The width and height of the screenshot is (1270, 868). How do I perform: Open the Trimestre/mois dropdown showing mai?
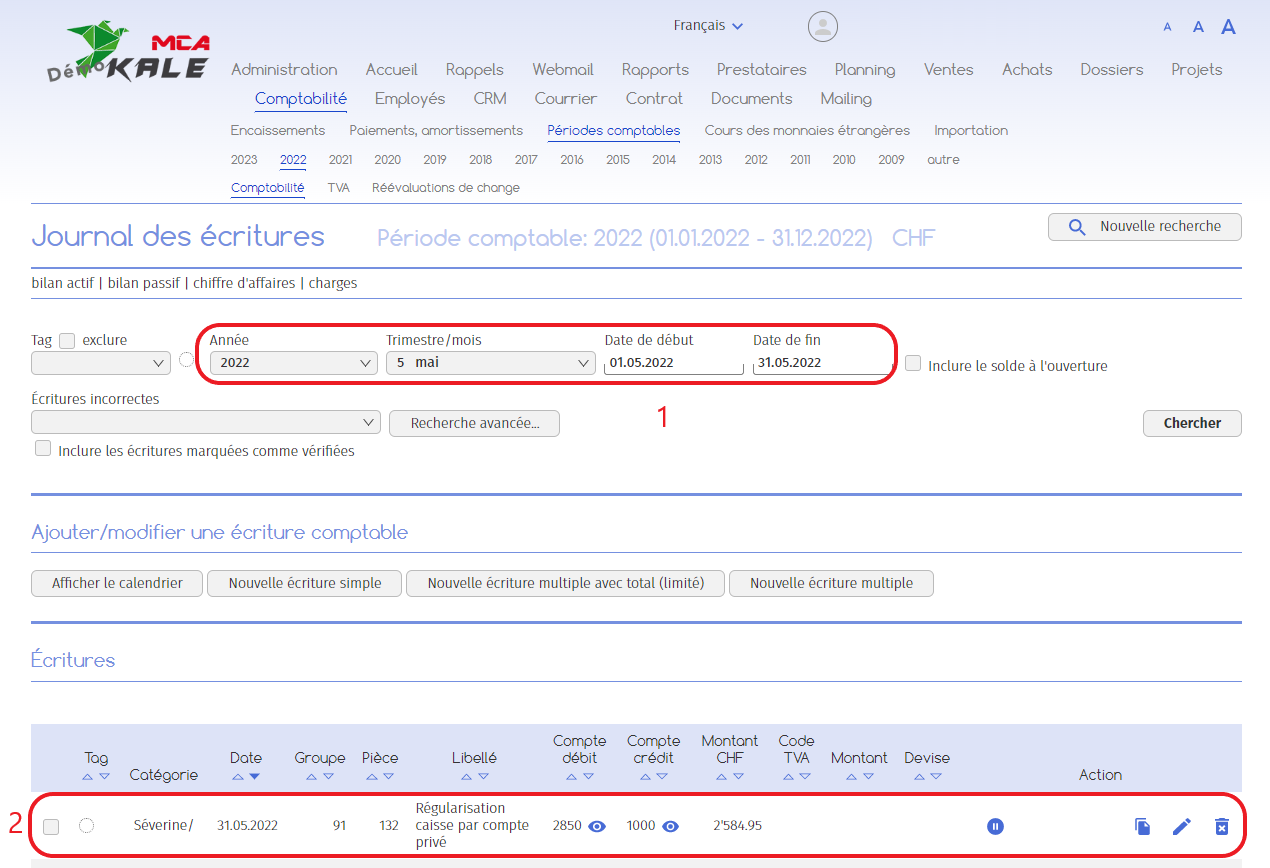[x=491, y=362]
